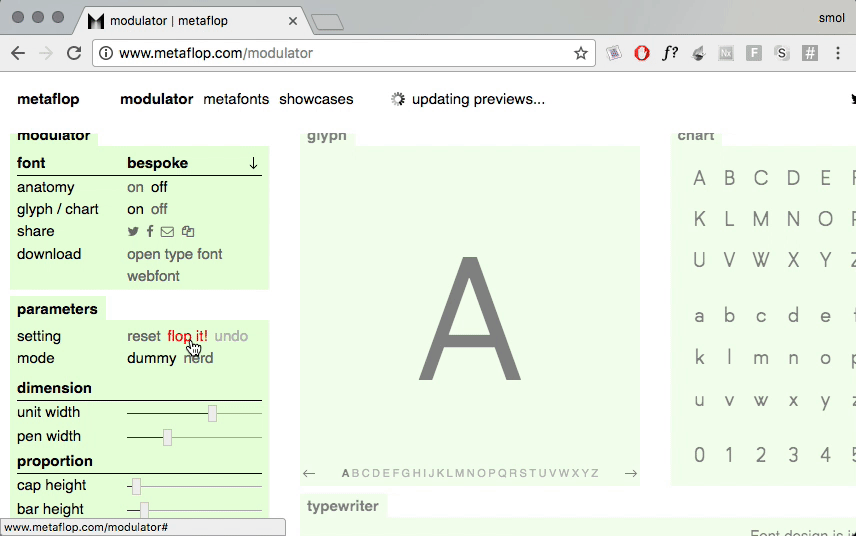Pick digit 0 in the chart
Screen dimensions: 856x536
click(x=699, y=455)
